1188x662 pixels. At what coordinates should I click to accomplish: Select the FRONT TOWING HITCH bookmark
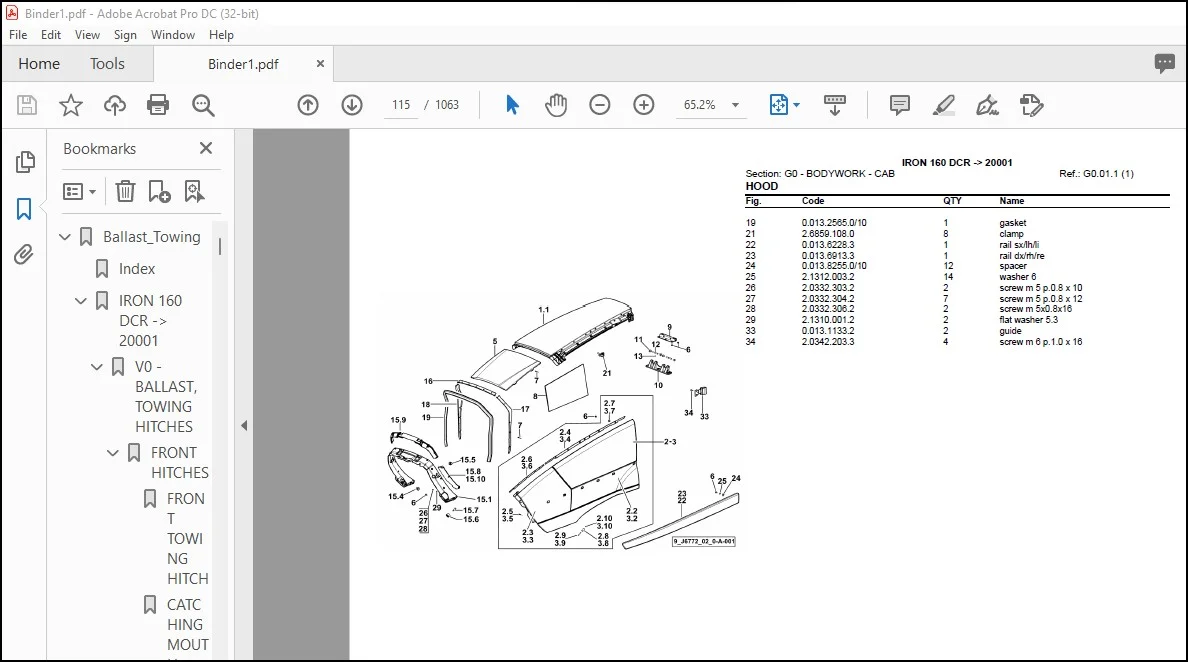pyautogui.click(x=186, y=539)
